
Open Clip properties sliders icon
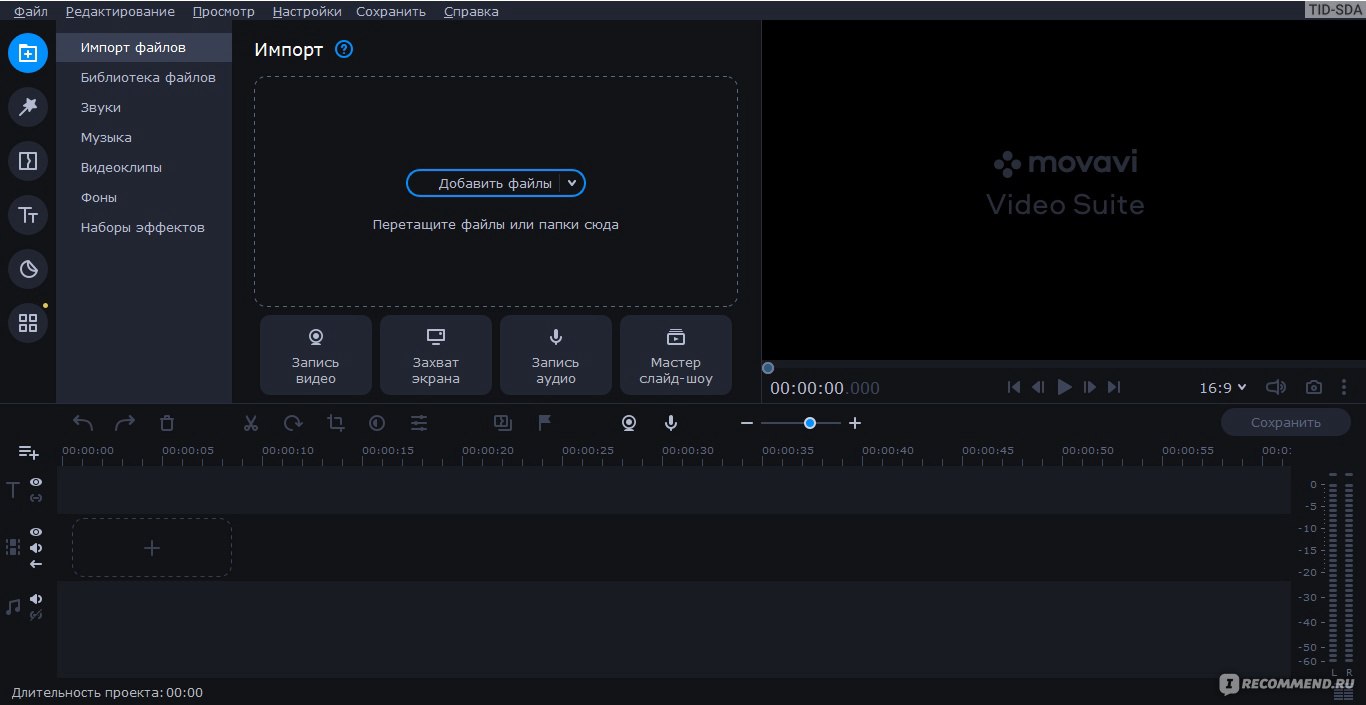[419, 423]
